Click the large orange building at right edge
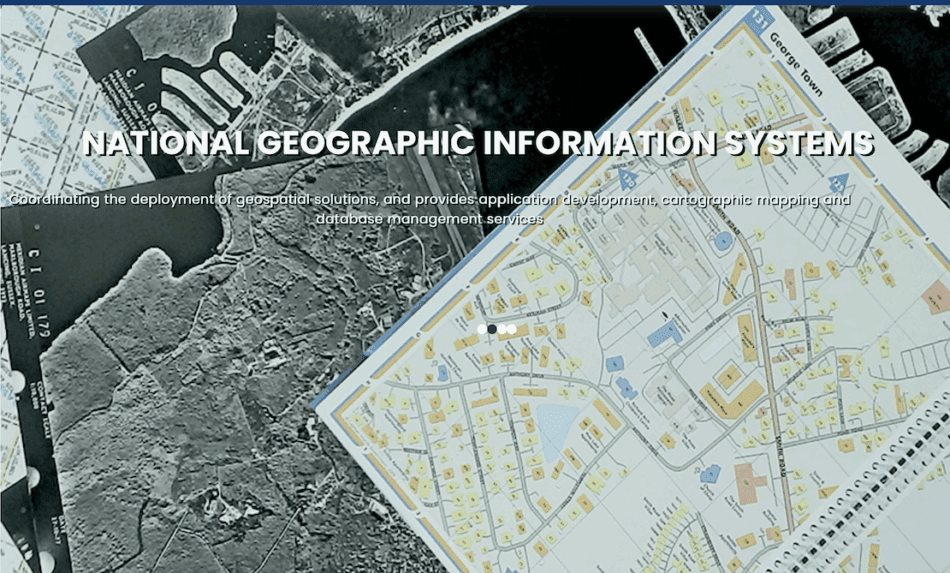This screenshot has height=573, width=950. pyautogui.click(x=936, y=296)
